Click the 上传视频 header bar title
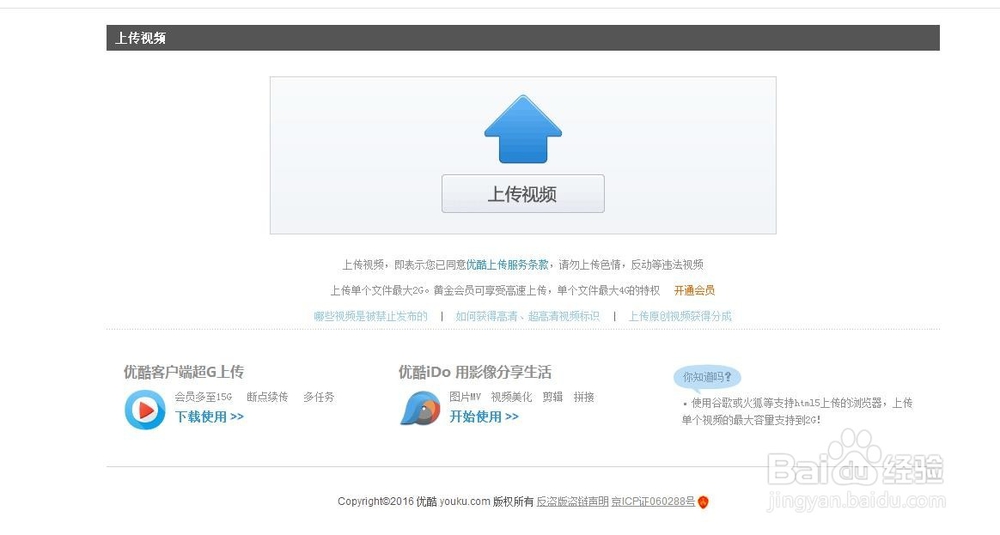The width and height of the screenshot is (1000, 535). click(x=140, y=38)
